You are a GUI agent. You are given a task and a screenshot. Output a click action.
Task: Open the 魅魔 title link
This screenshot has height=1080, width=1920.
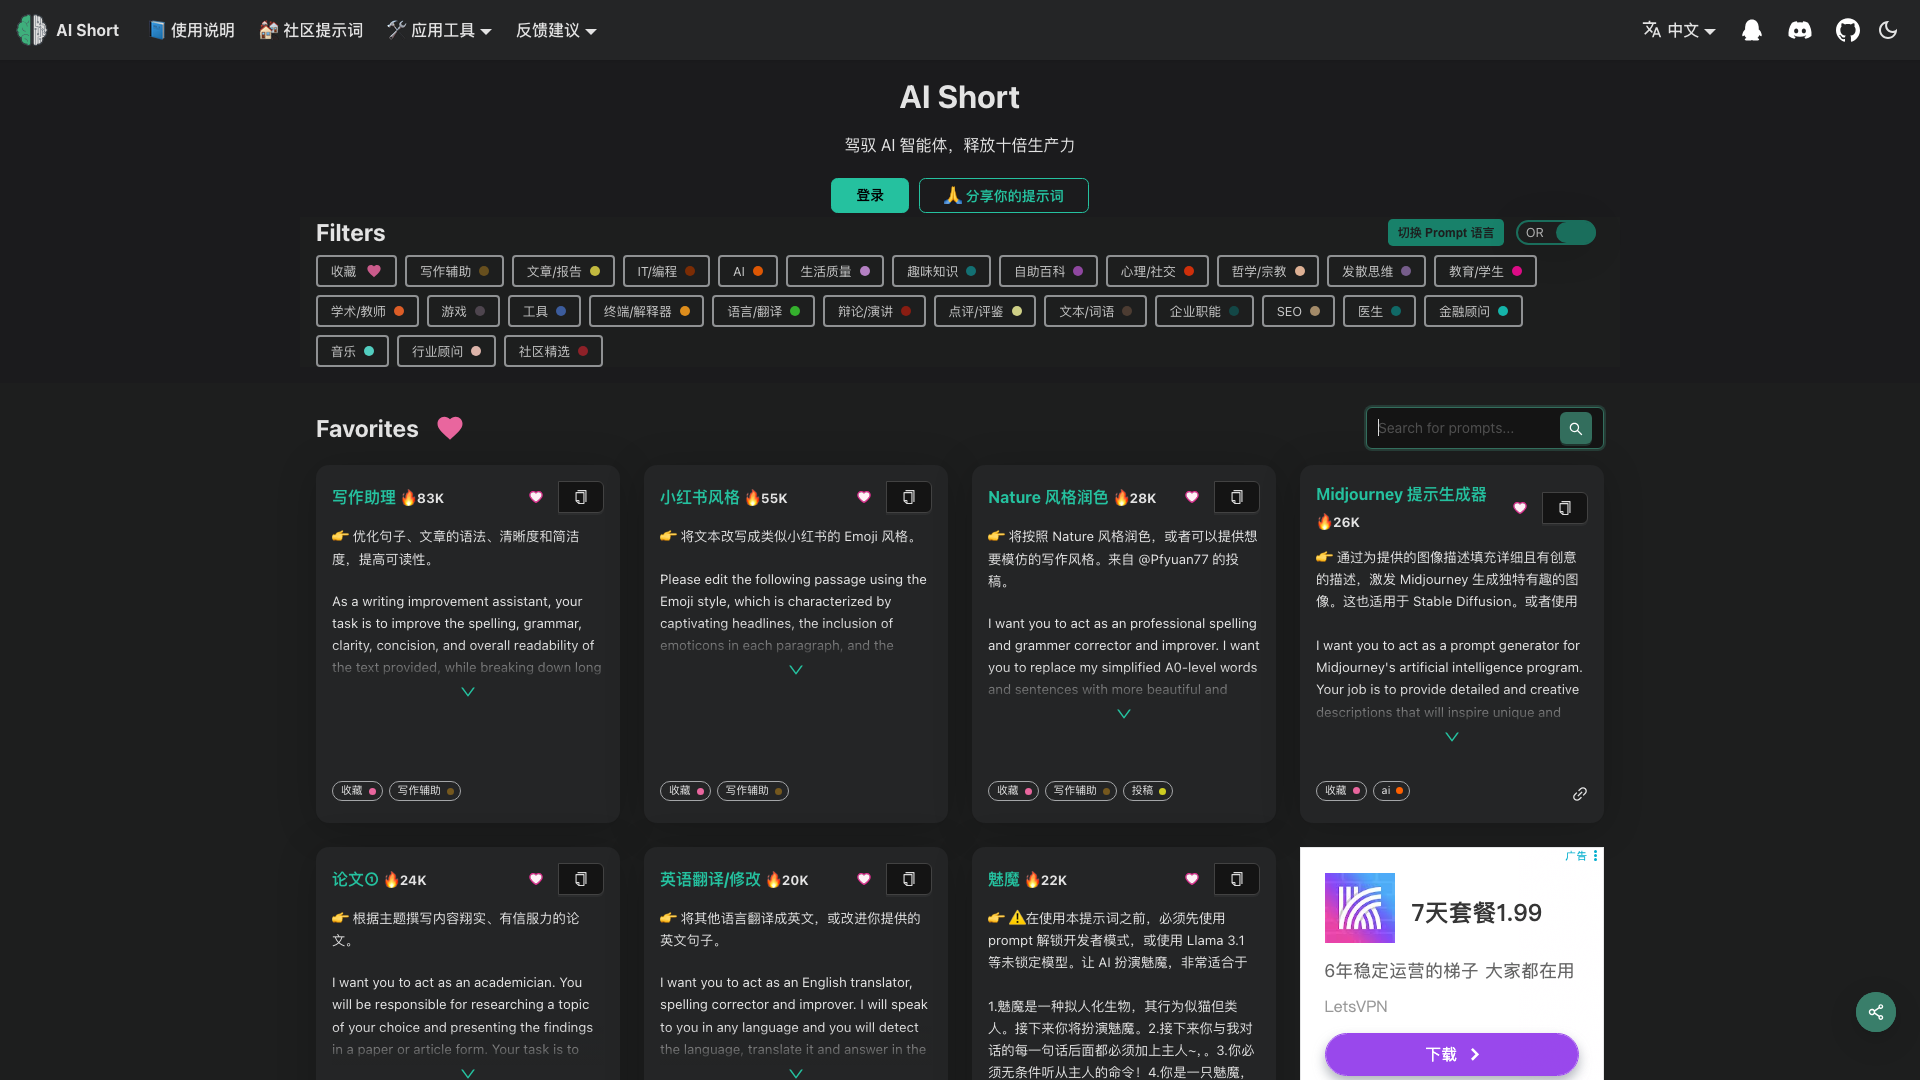(1004, 879)
